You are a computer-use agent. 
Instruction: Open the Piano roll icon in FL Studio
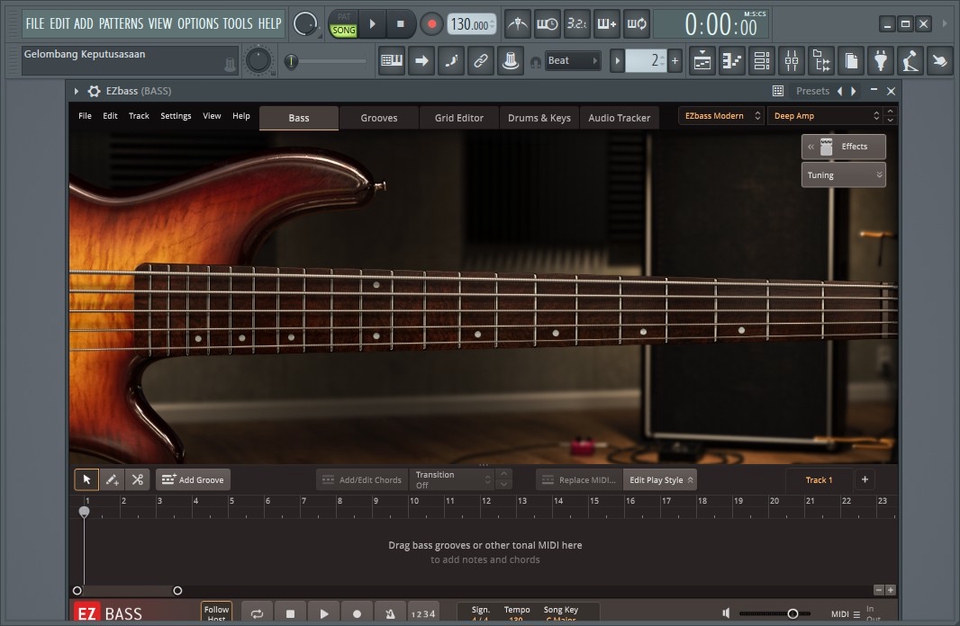pyautogui.click(x=732, y=61)
